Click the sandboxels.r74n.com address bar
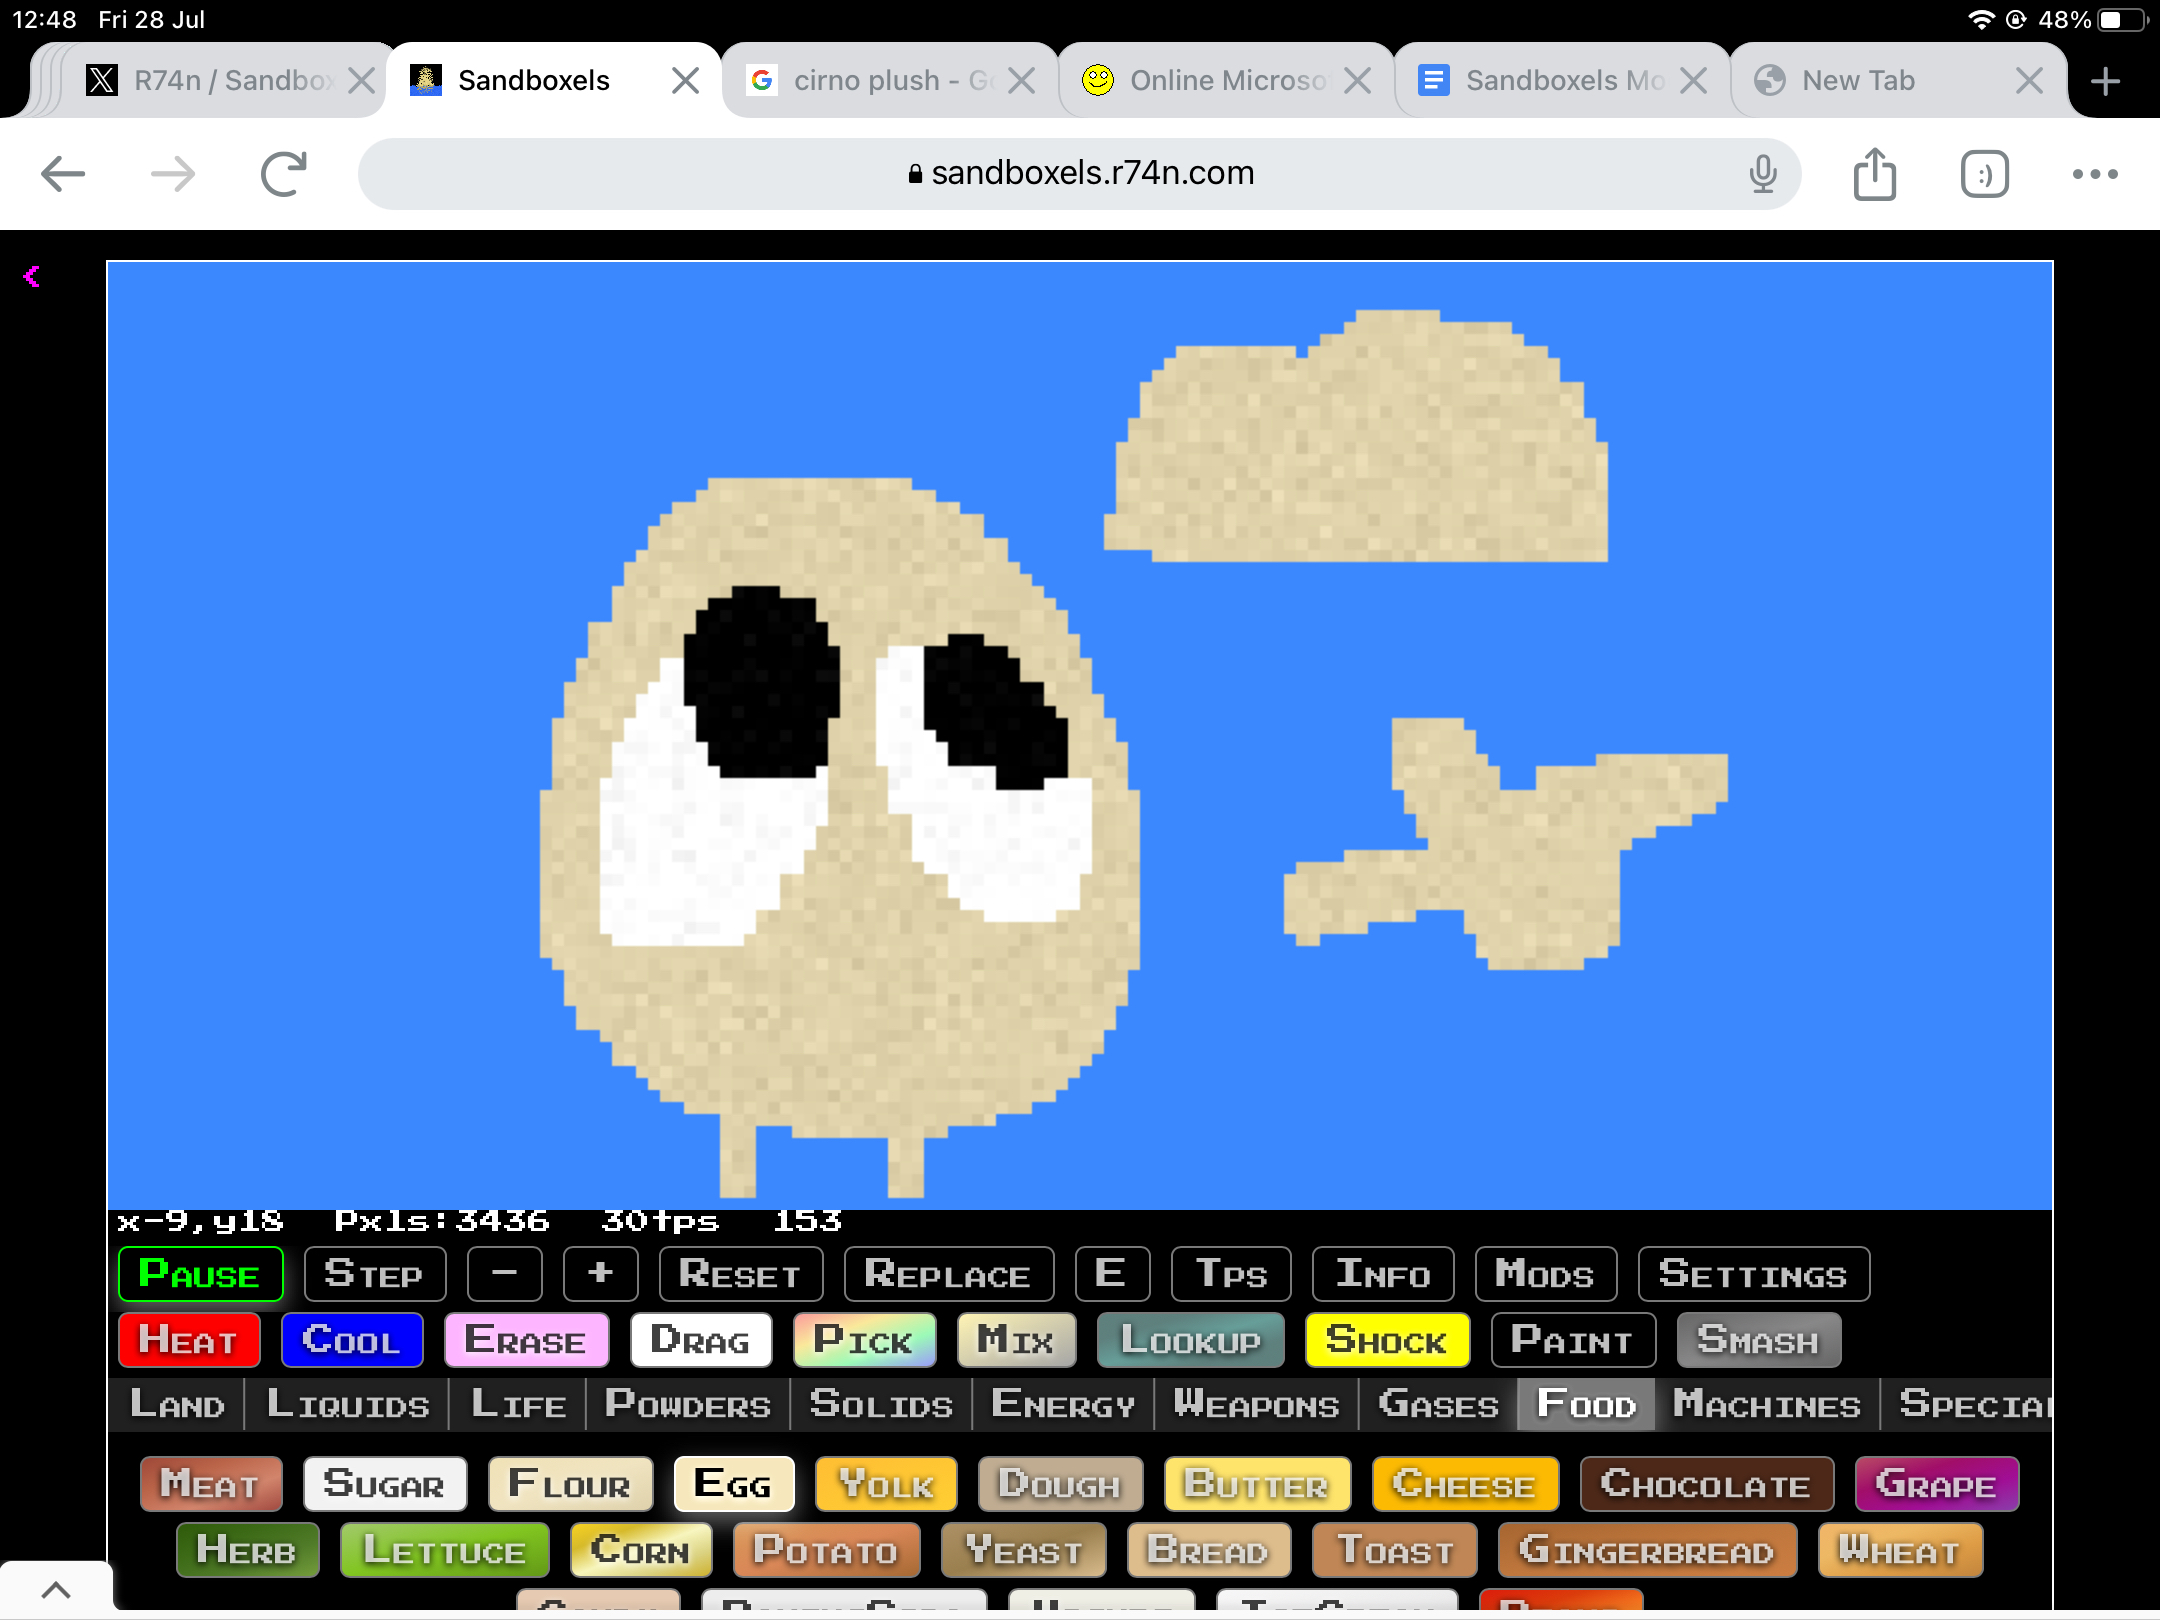Screen dimensions: 2160x1620 (1080, 174)
